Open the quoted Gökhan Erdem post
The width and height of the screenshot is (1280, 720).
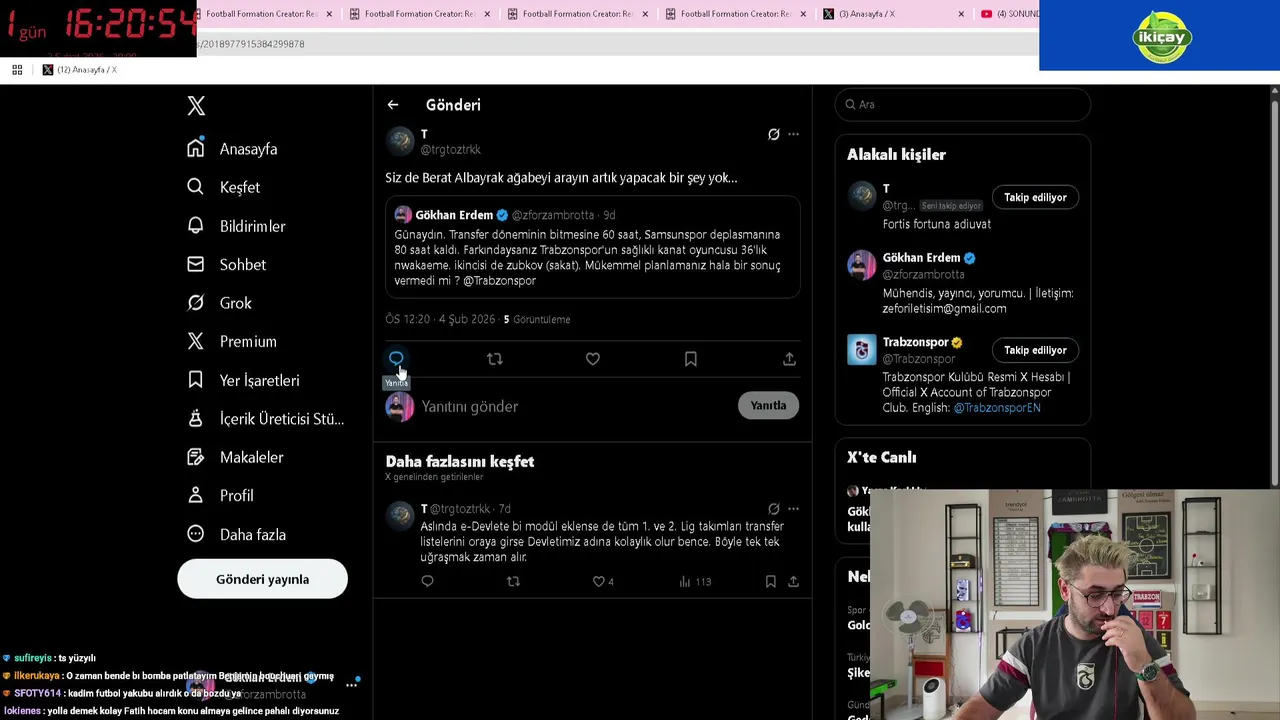coord(592,247)
